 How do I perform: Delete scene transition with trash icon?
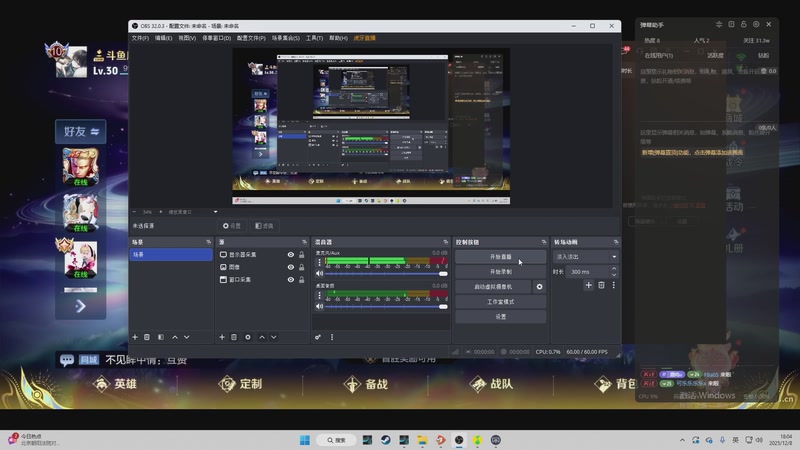pyautogui.click(x=602, y=285)
